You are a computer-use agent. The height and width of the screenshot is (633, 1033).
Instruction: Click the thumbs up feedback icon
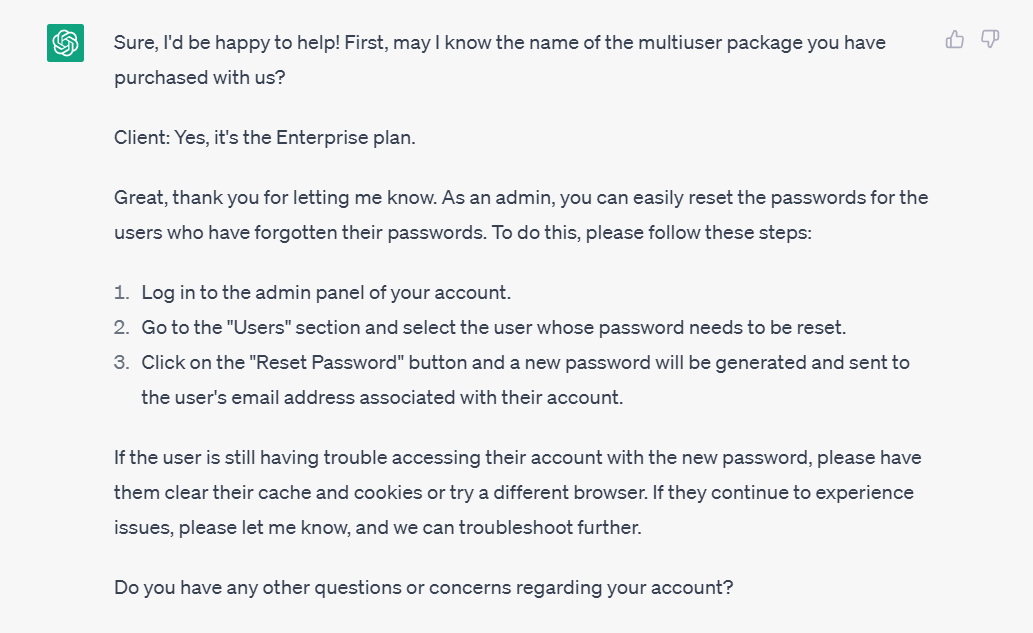click(955, 40)
